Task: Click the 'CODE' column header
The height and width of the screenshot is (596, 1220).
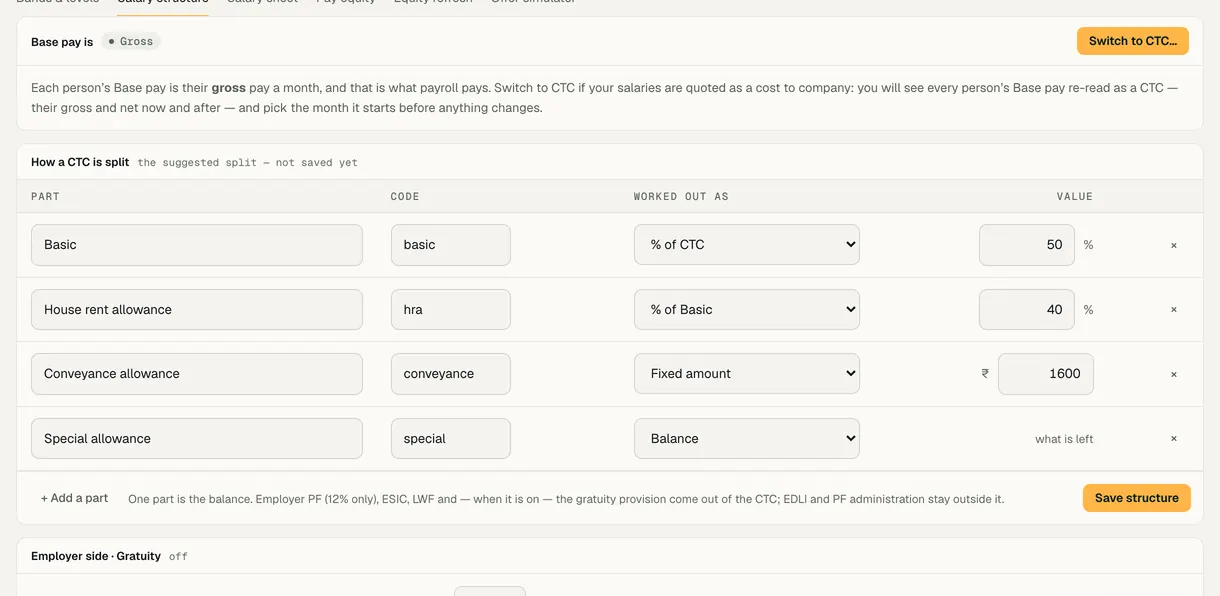Action: [x=405, y=197]
